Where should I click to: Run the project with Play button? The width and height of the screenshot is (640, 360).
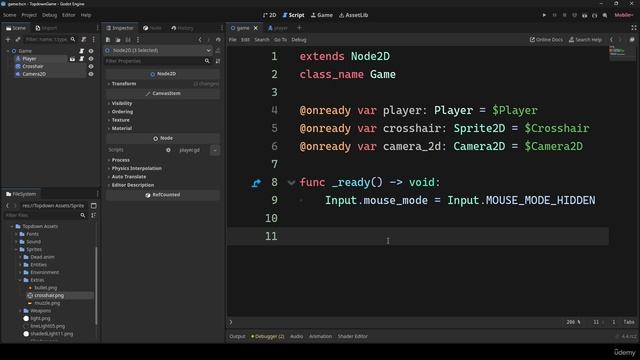(x=544, y=15)
